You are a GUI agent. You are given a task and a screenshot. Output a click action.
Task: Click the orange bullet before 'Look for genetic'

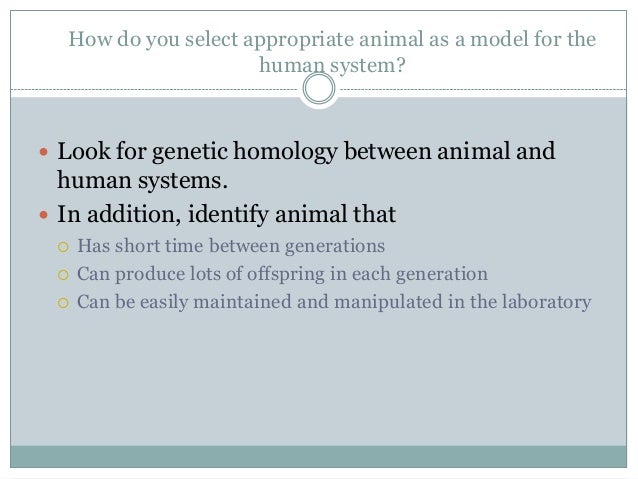(44, 152)
